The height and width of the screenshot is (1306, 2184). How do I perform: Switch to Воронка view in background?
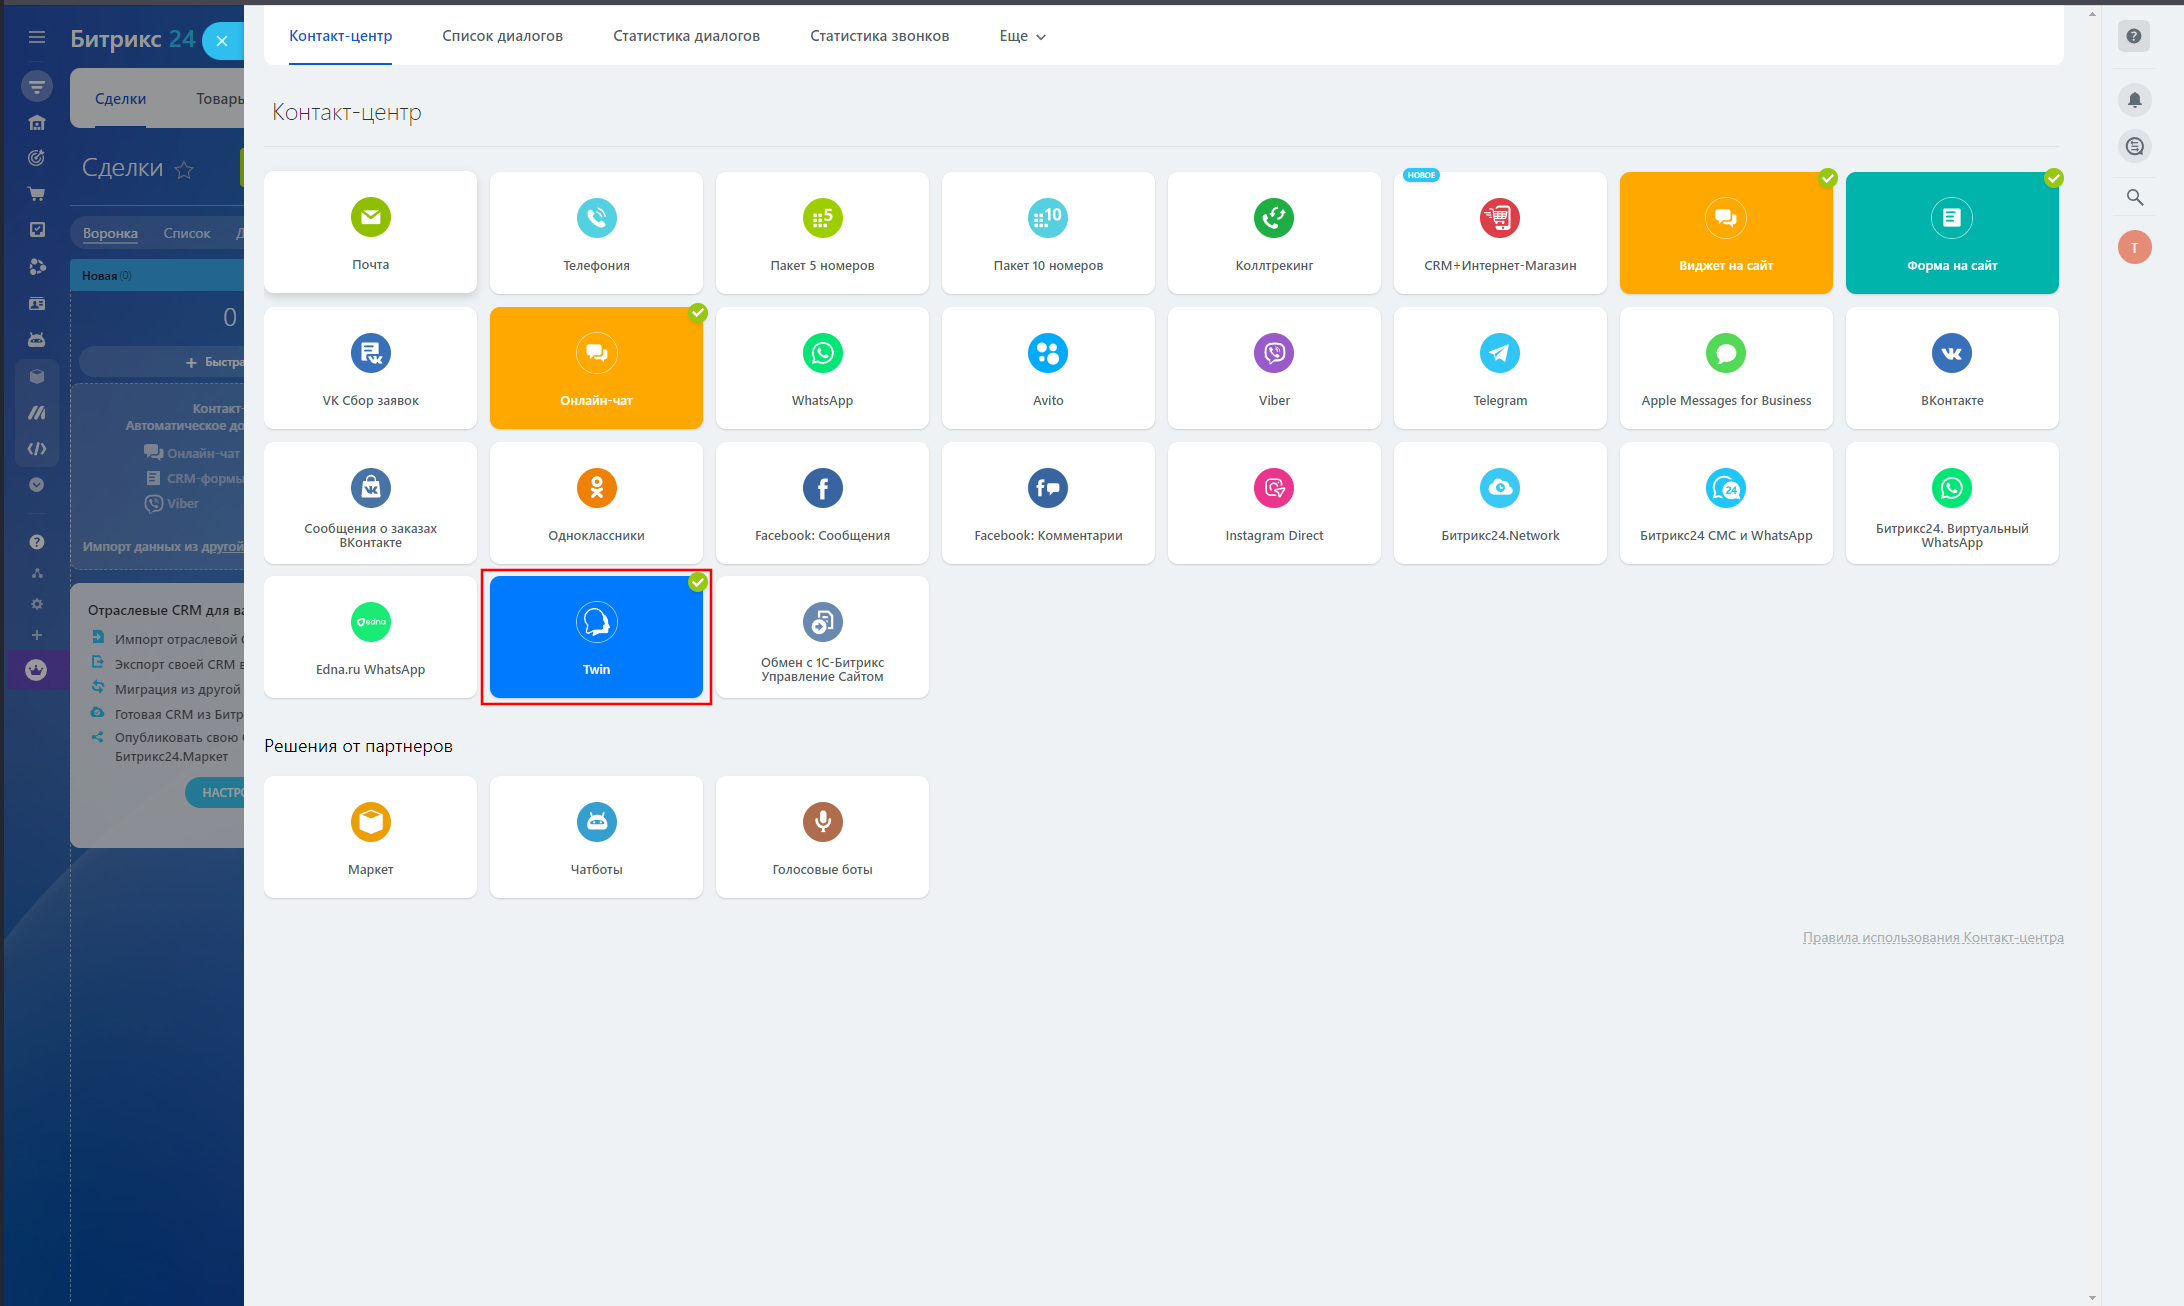(x=110, y=233)
